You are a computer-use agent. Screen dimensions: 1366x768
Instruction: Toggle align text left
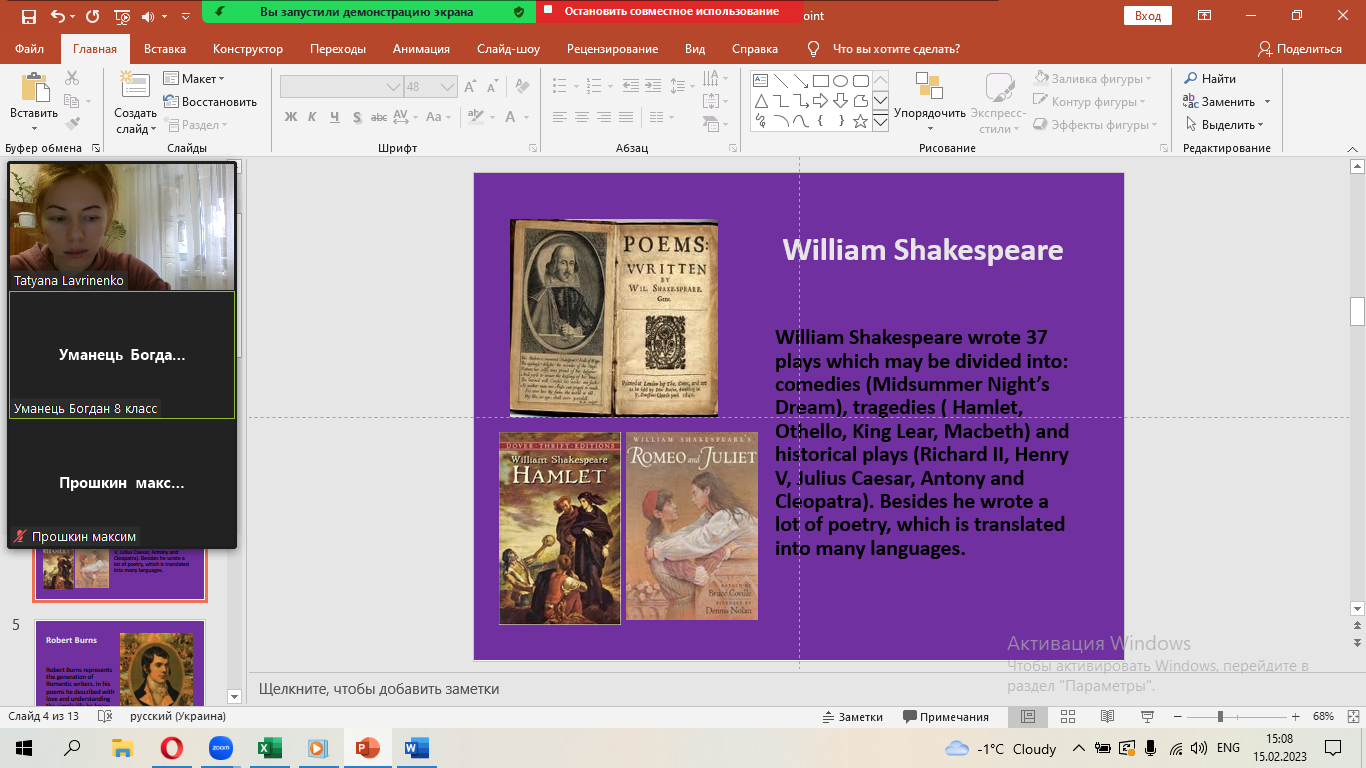click(x=558, y=117)
